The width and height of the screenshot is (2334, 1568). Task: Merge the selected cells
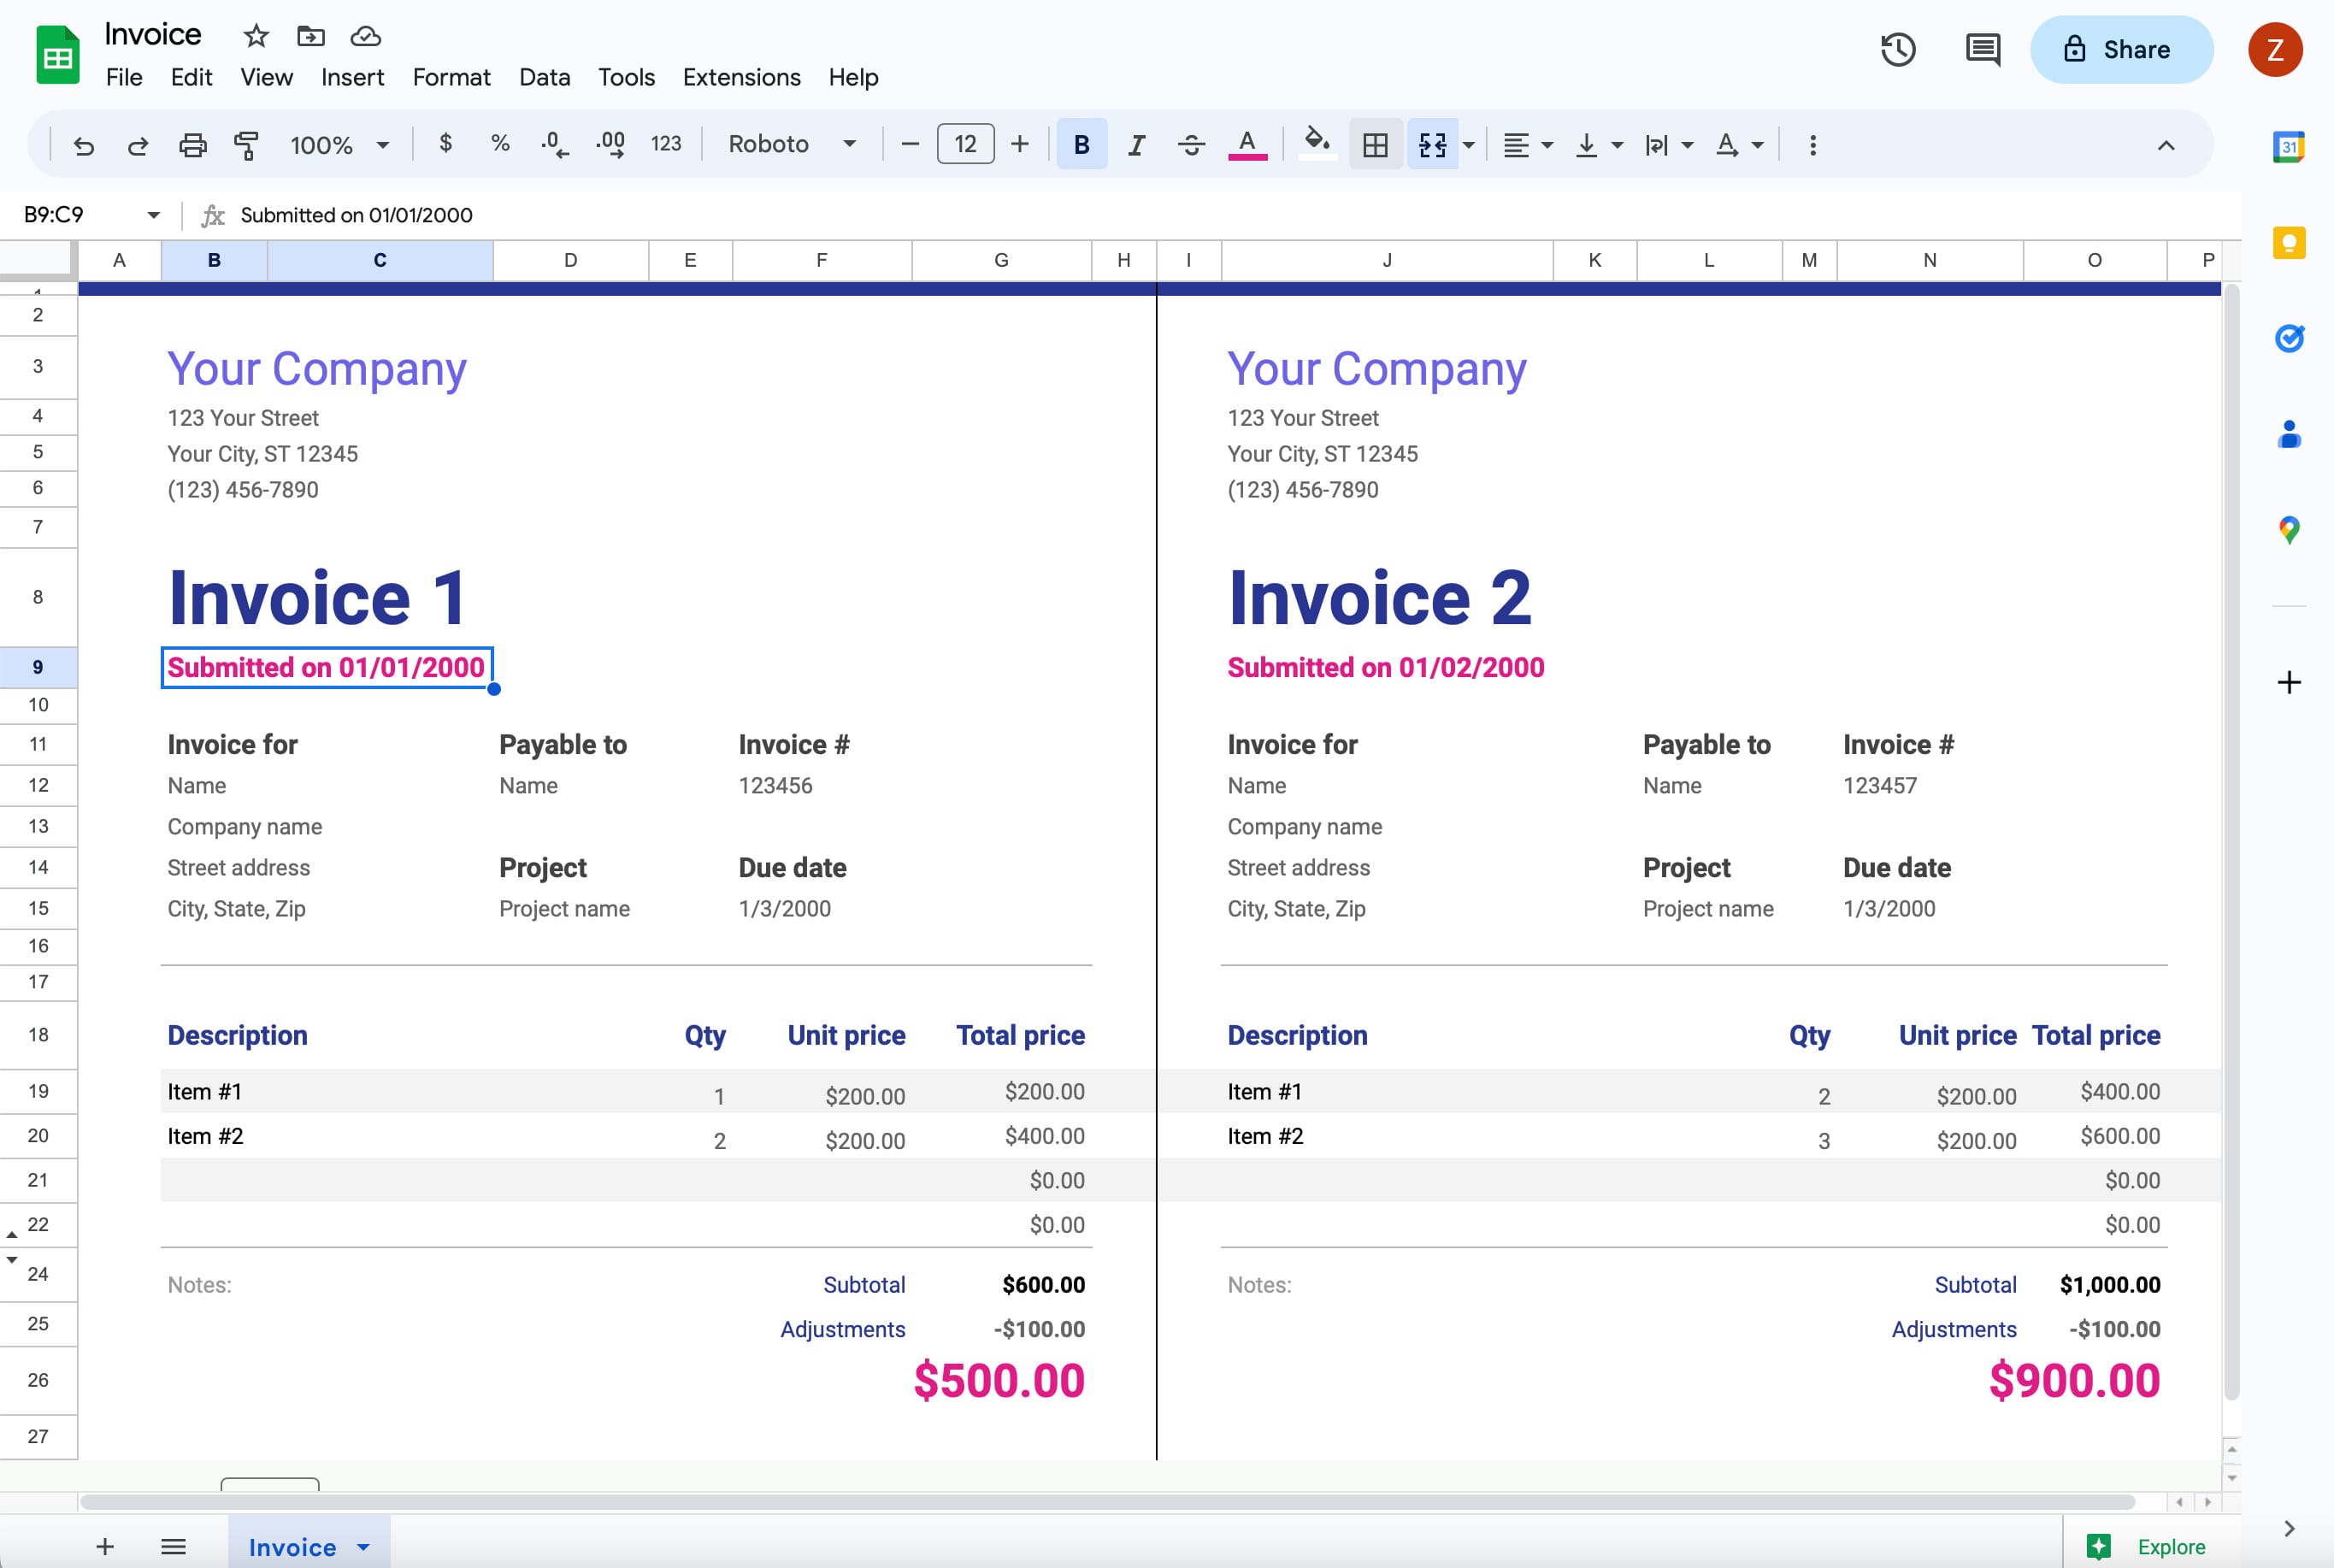(1432, 144)
